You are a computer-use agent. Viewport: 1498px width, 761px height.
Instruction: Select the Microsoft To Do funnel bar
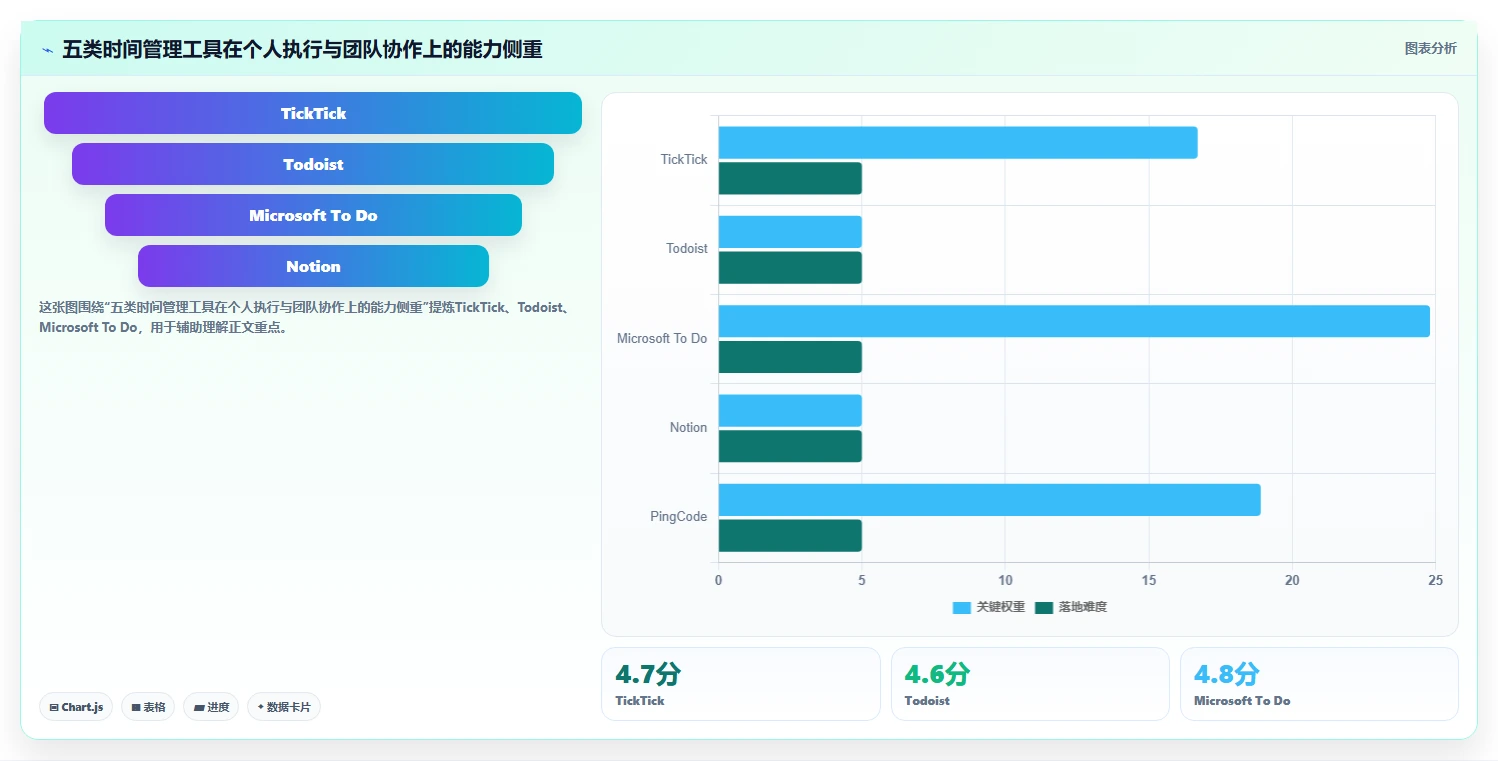[x=313, y=215]
